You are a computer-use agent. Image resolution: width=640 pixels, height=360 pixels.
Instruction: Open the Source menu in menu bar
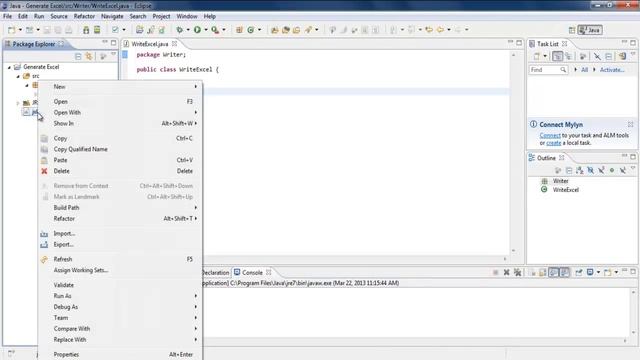coord(59,16)
